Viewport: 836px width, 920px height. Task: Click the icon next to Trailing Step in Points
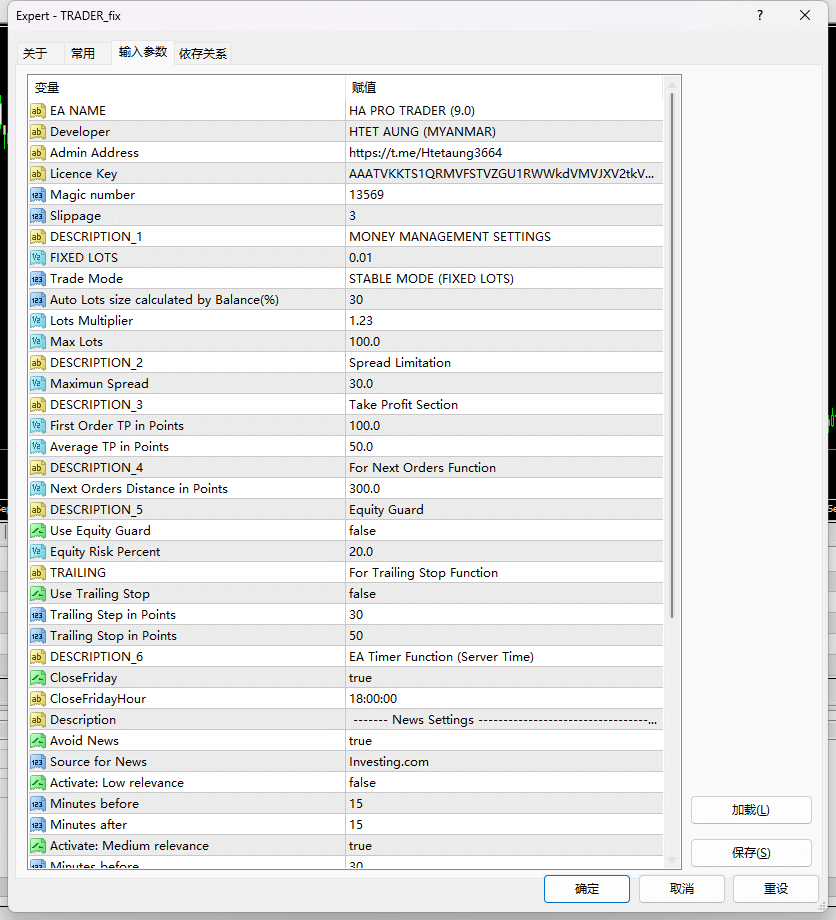coord(37,615)
